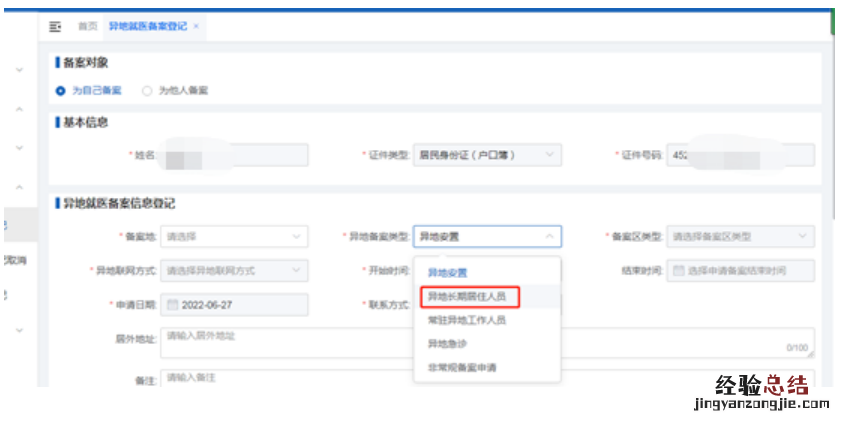The width and height of the screenshot is (844, 422).
Task: Click the calendar icon in 申请日期 field
Action: (171, 304)
